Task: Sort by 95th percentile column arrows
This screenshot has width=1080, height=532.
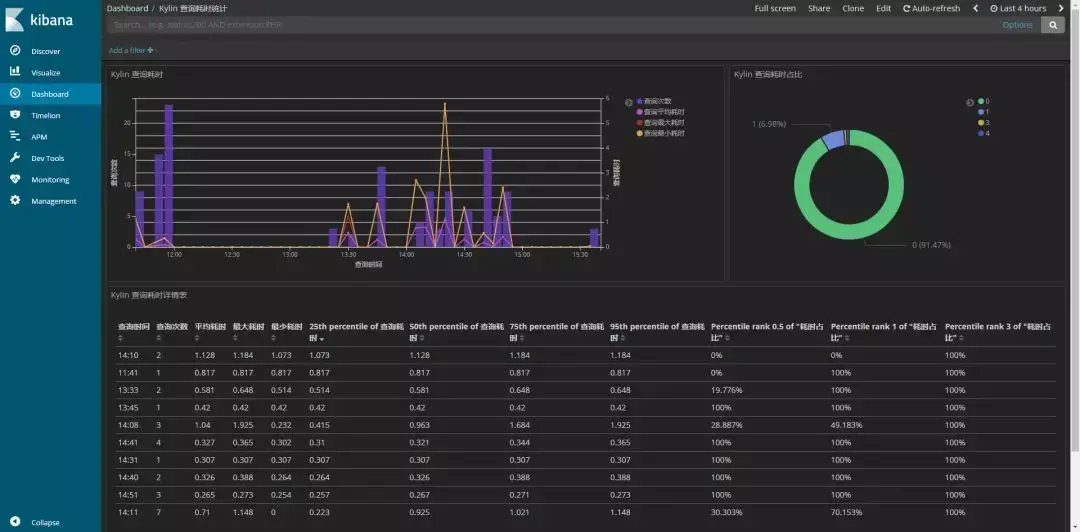Action: 623,338
